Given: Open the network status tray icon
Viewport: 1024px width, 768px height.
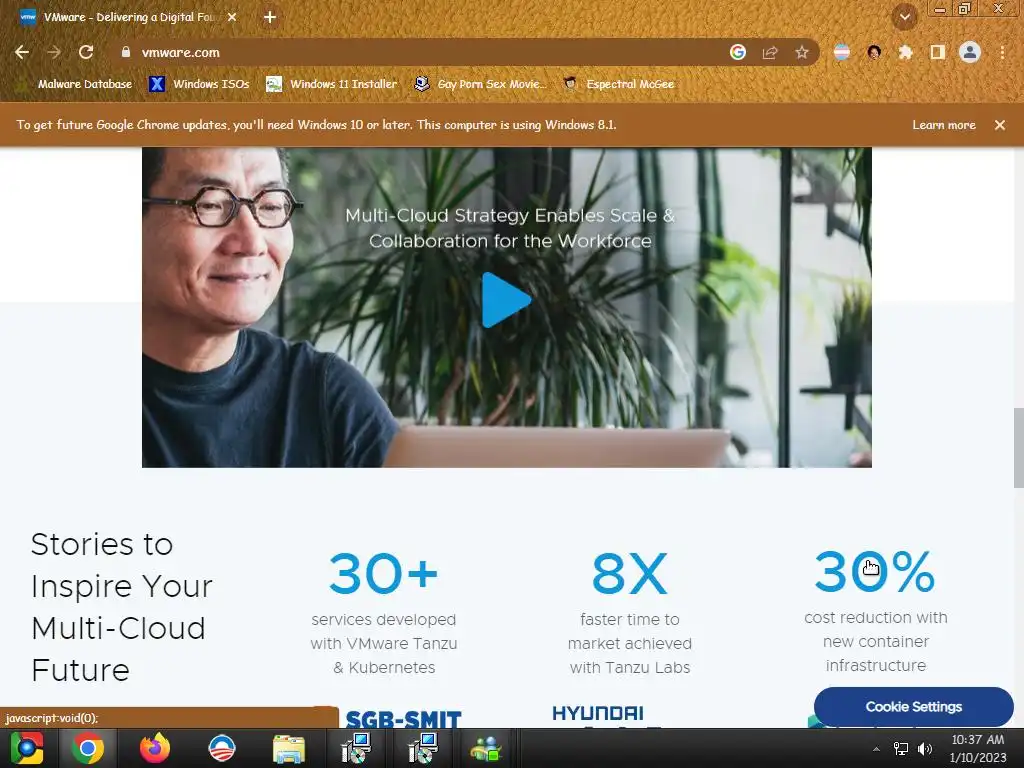Looking at the screenshot, I should [901, 749].
